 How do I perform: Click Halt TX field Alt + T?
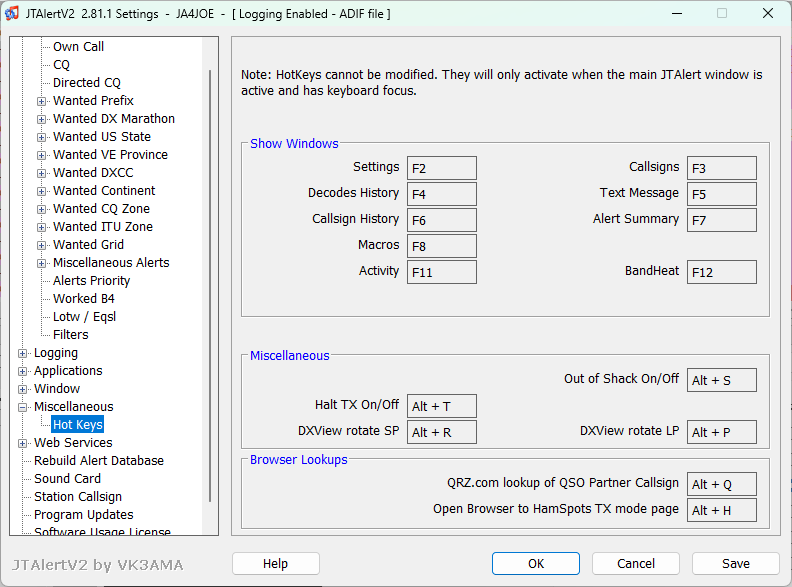click(441, 406)
